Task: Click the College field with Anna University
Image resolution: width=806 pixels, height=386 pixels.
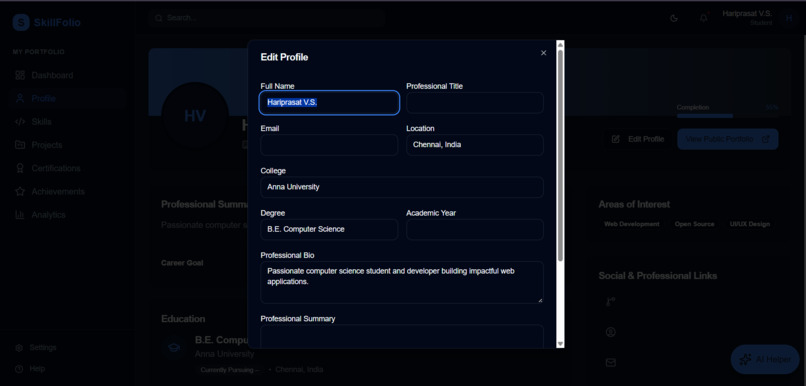Action: point(402,187)
